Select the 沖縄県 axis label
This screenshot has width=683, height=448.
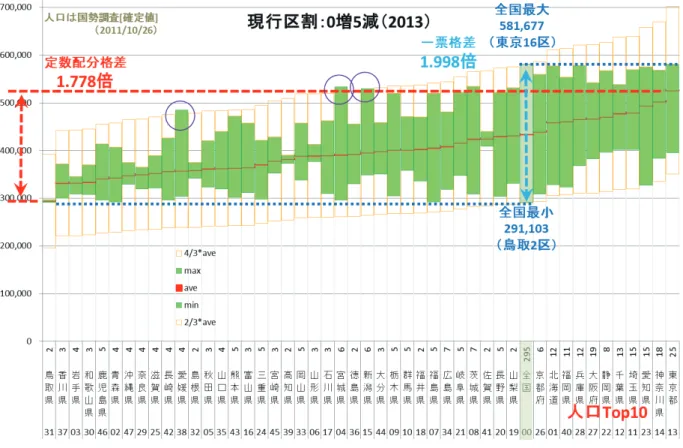point(129,387)
